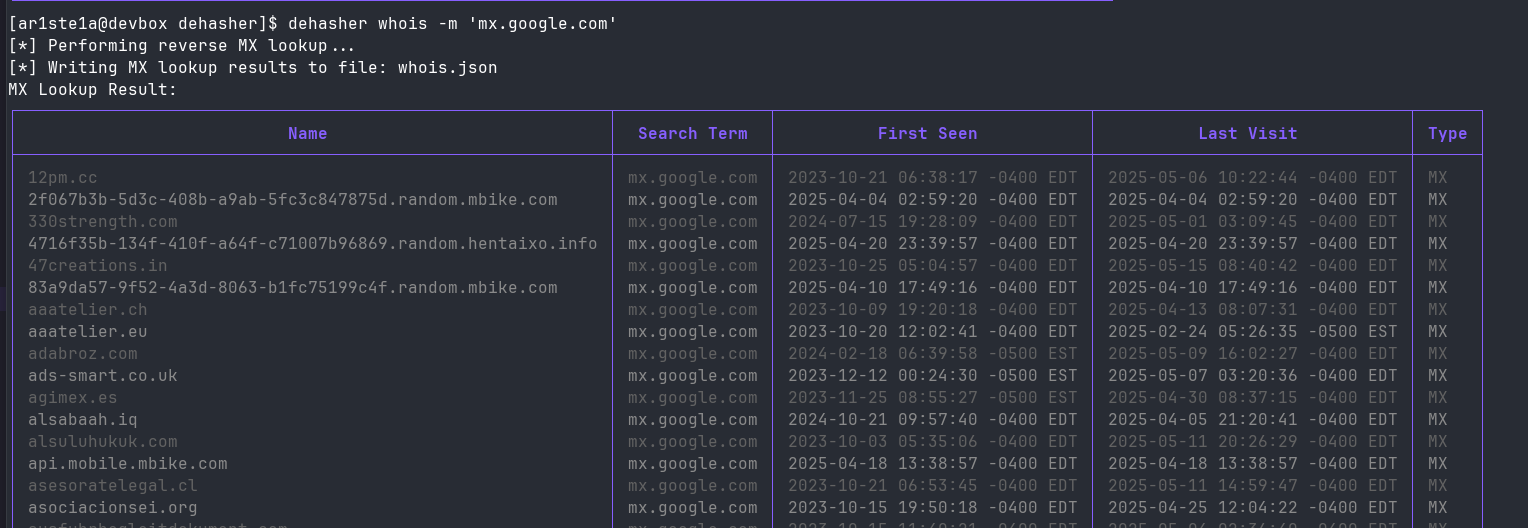Click MX type in asociacionsei.org row
The height and width of the screenshot is (528, 1528).
pyautogui.click(x=1437, y=508)
